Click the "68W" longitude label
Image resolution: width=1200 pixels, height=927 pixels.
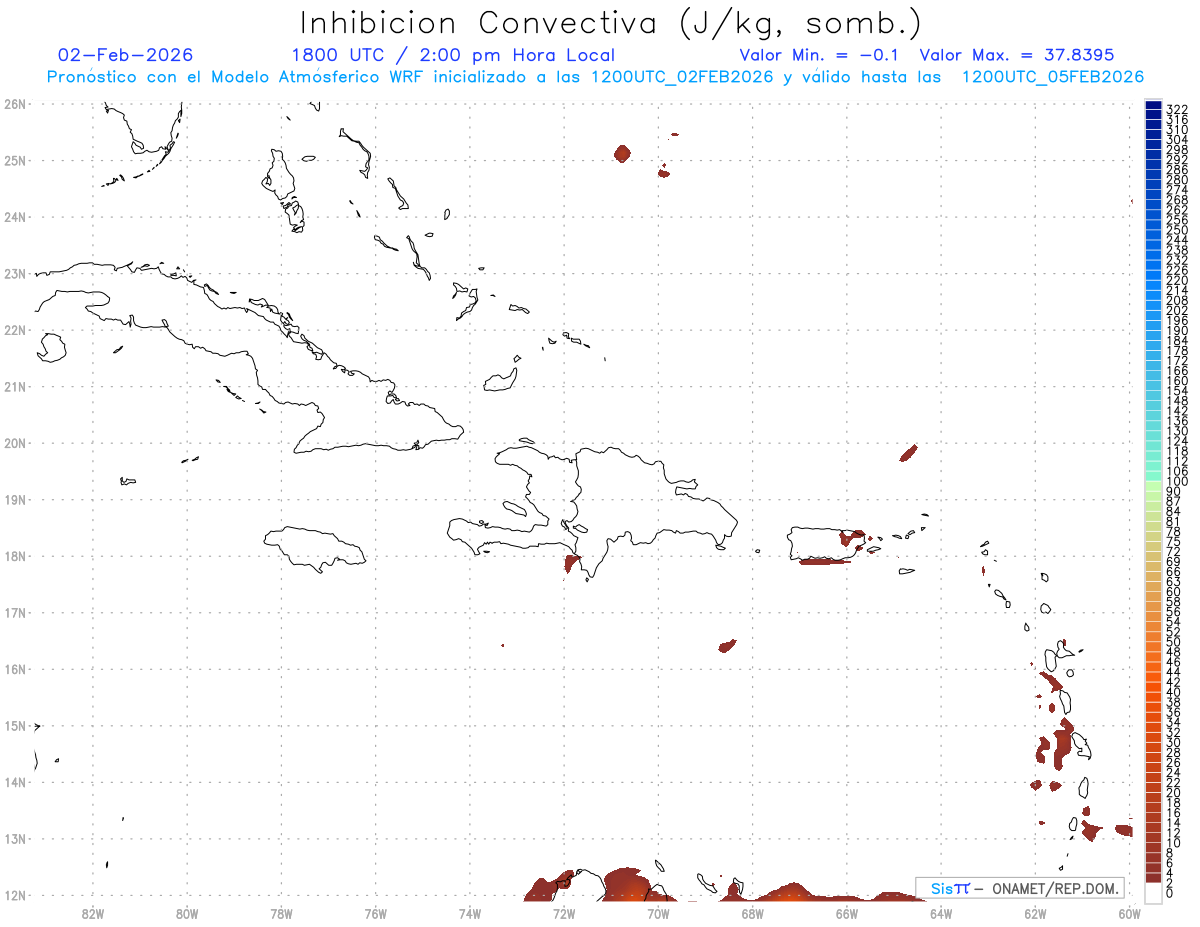point(753,913)
